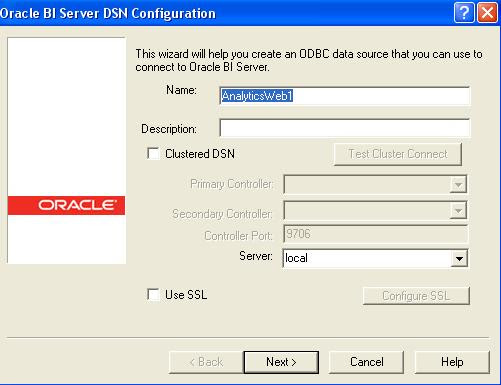
Task: Click the title bar help question mark icon
Action: 464,13
